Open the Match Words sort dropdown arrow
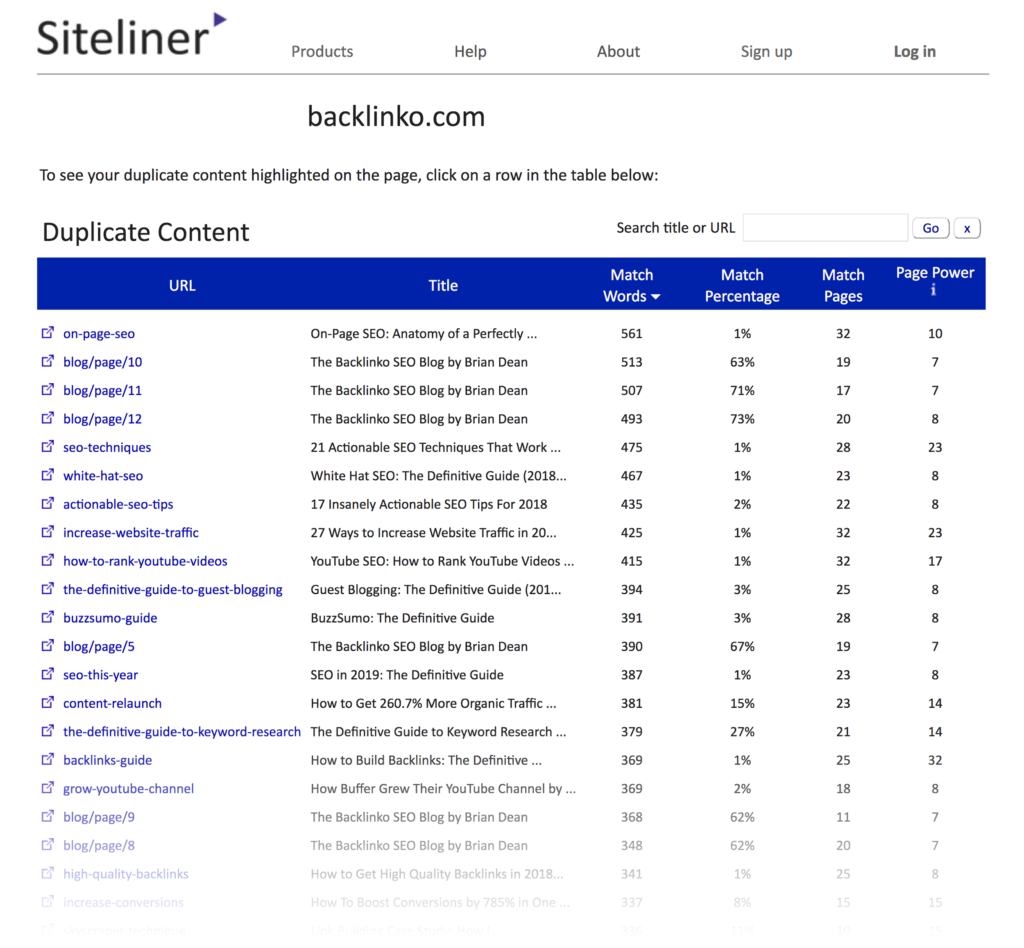This screenshot has width=1024, height=948. (658, 296)
